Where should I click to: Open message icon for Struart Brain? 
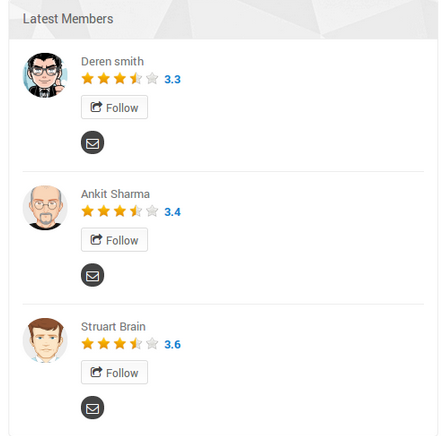pyautogui.click(x=92, y=408)
